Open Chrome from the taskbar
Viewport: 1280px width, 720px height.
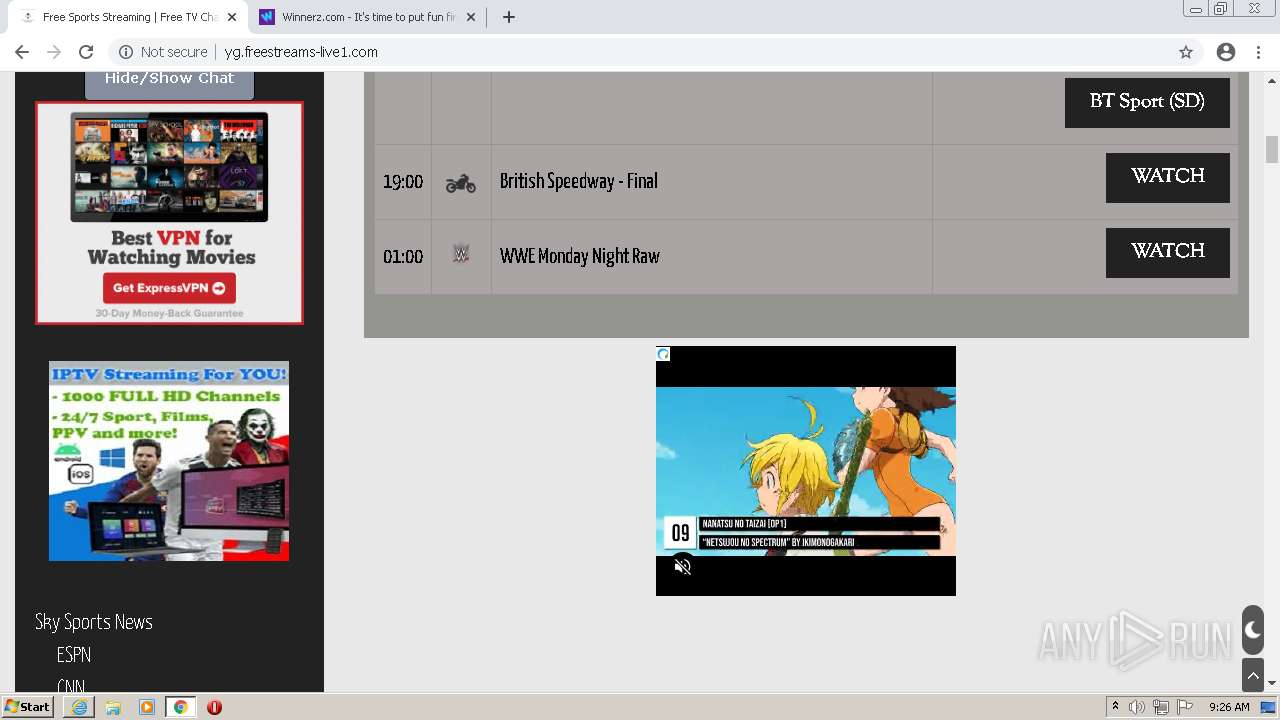pyautogui.click(x=181, y=707)
